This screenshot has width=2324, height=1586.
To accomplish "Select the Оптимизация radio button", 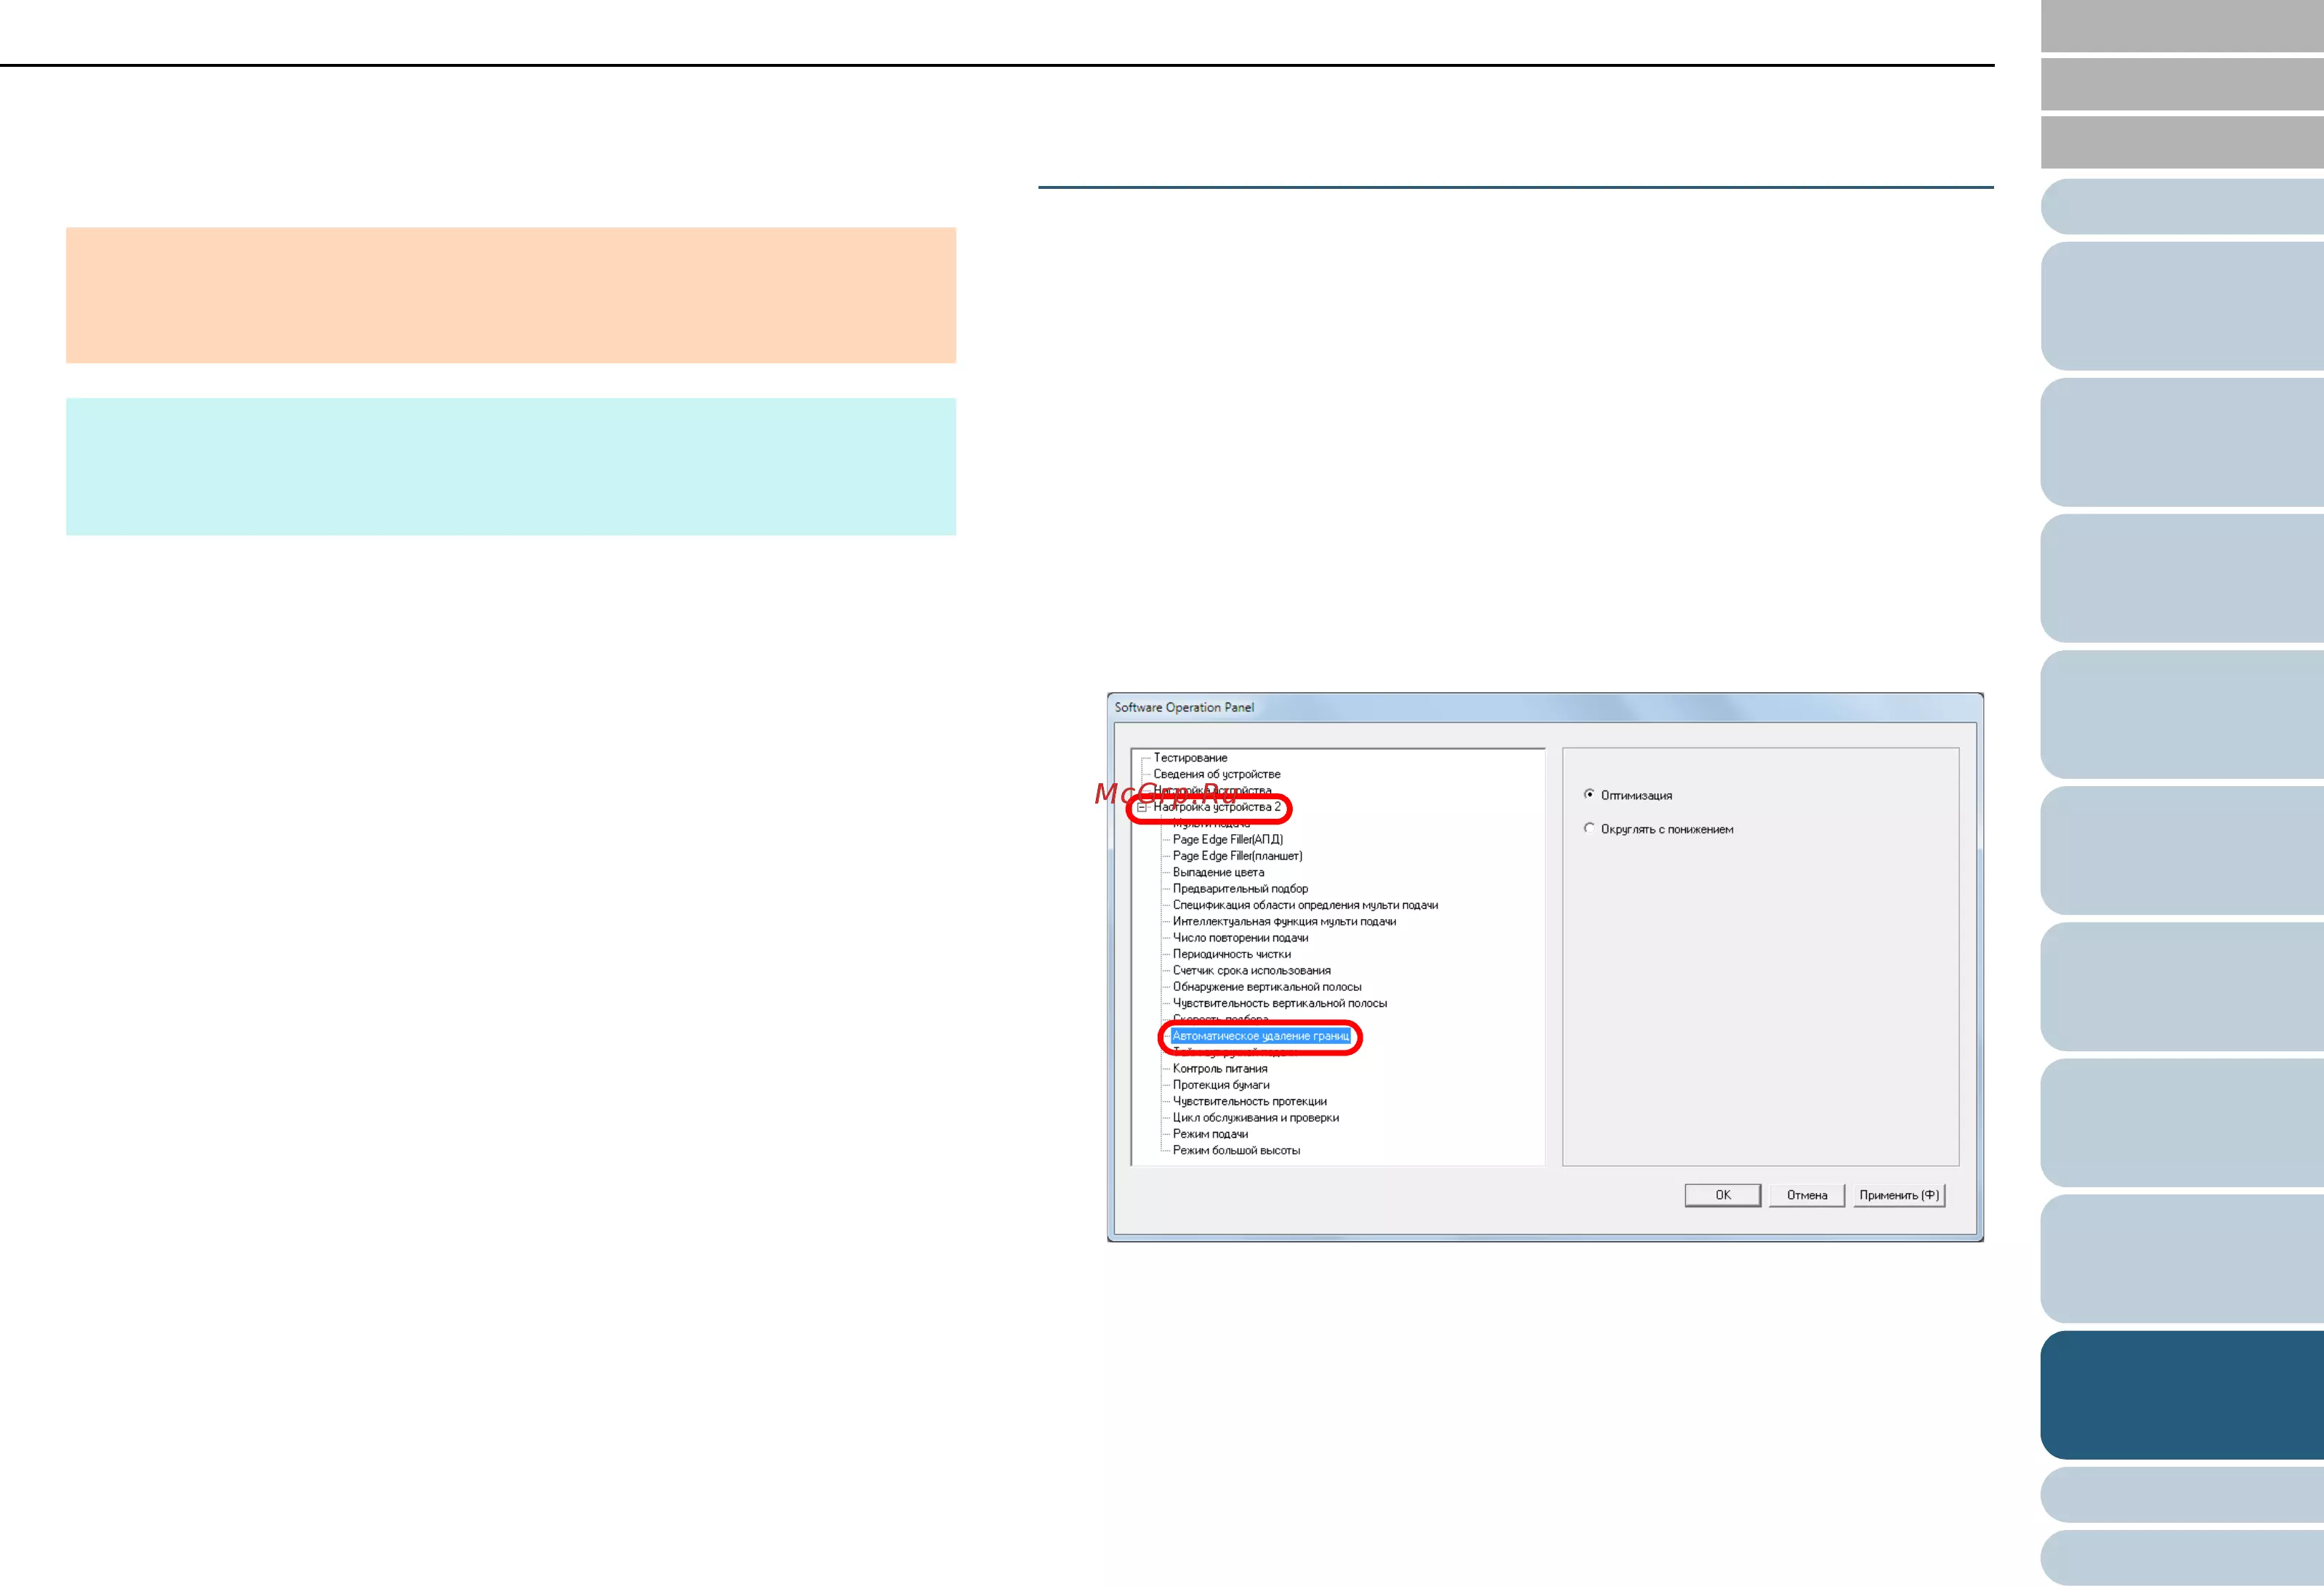I will coord(1589,795).
